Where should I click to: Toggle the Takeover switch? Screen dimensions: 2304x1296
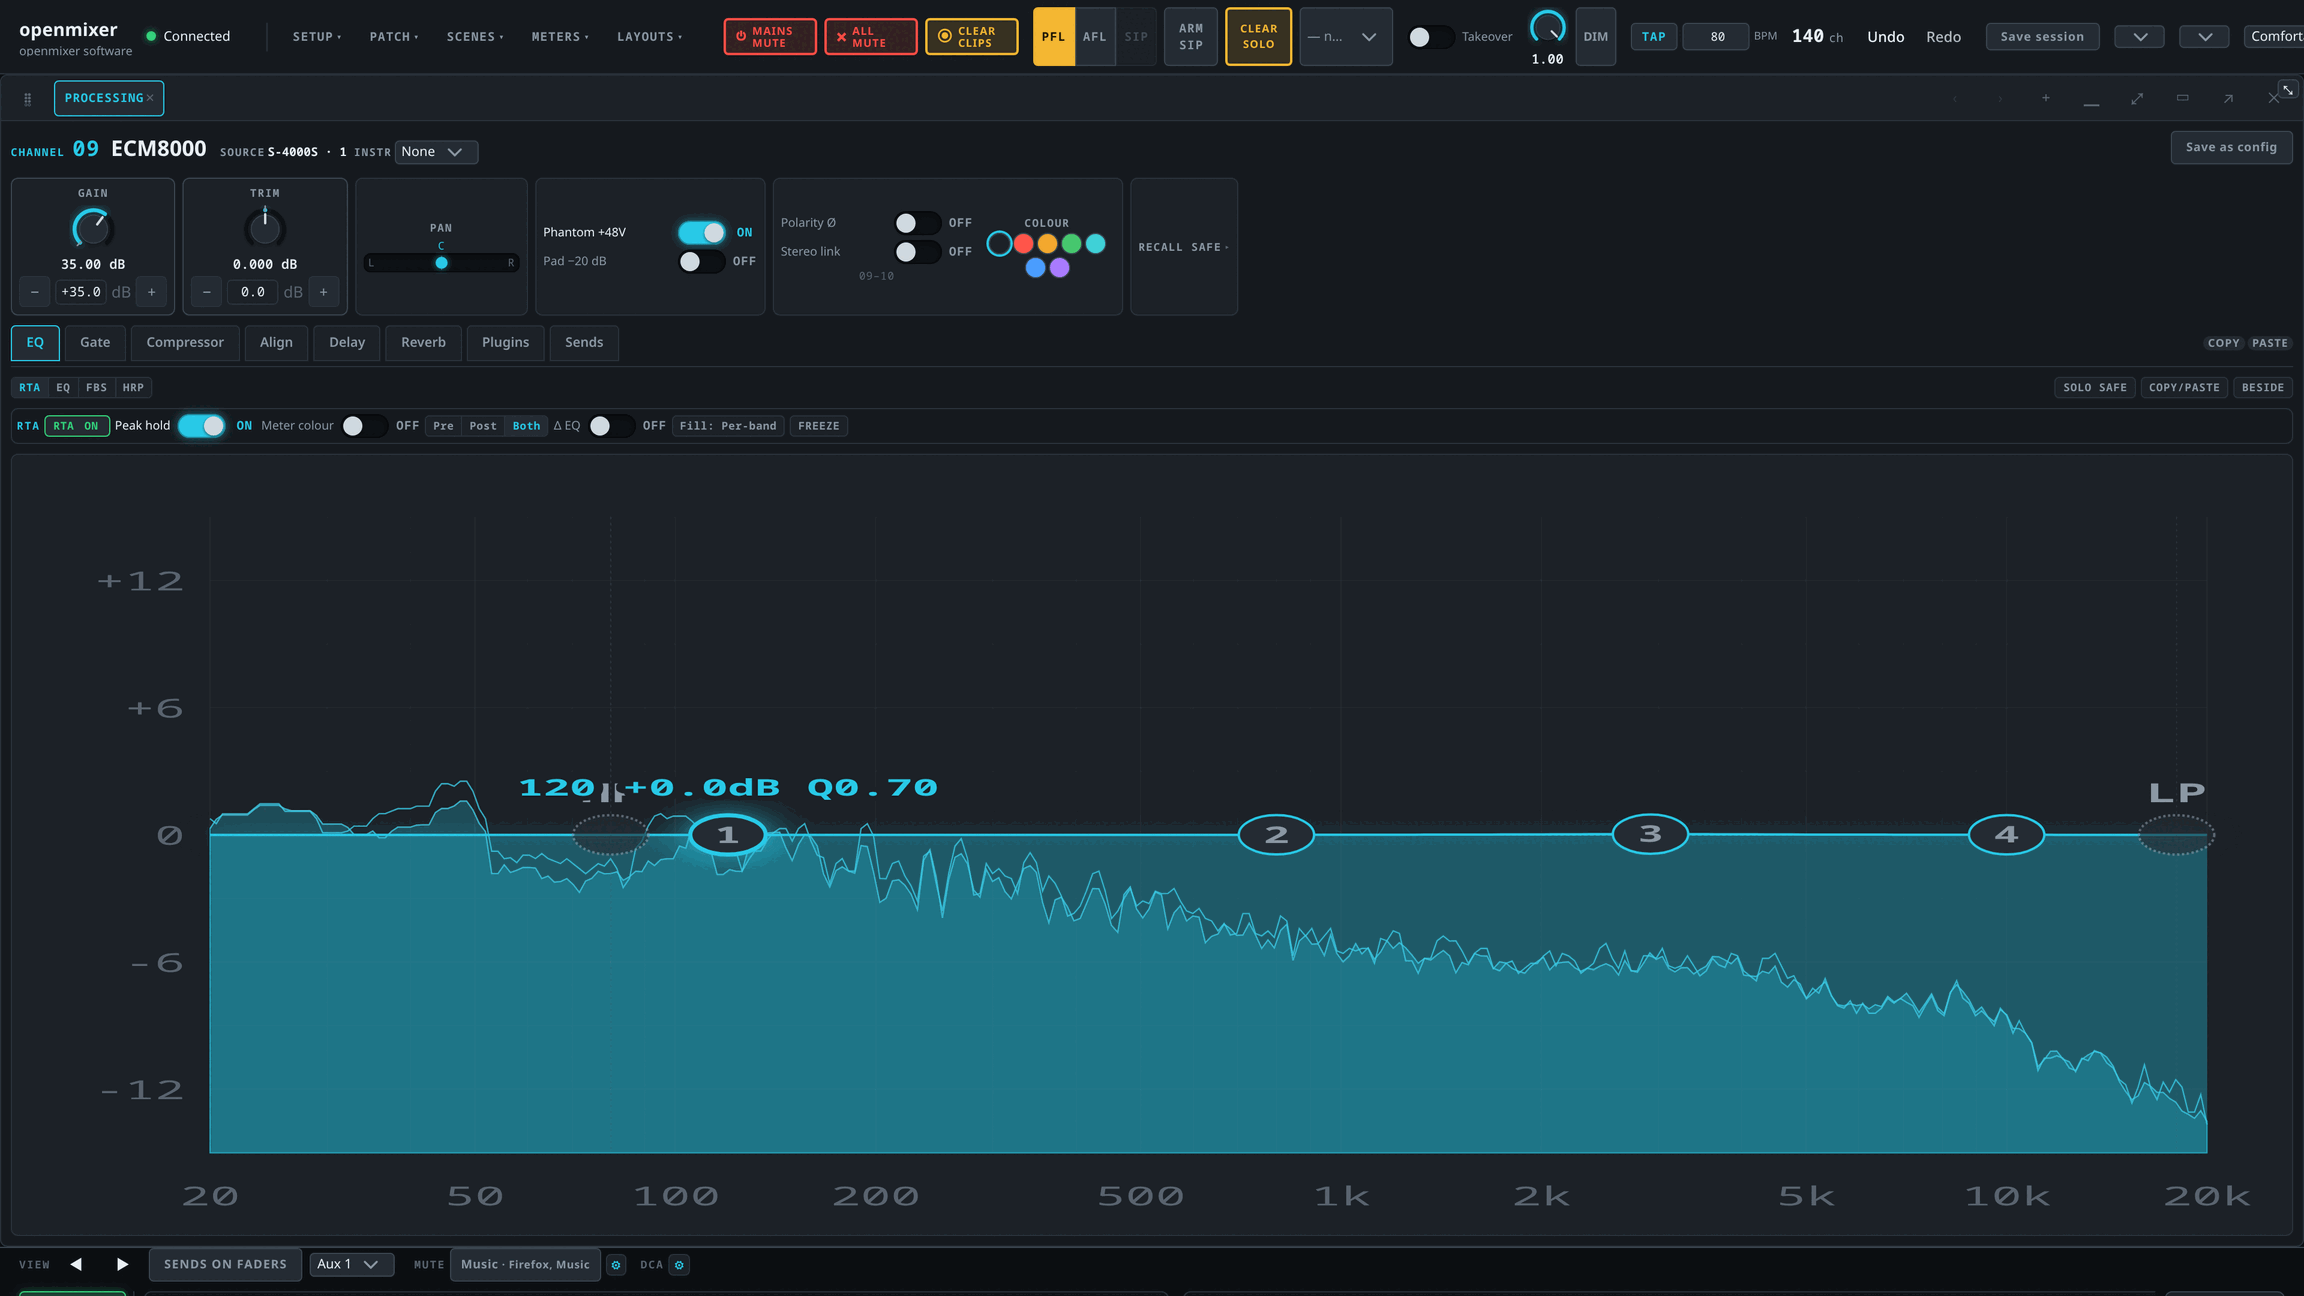click(x=1430, y=37)
